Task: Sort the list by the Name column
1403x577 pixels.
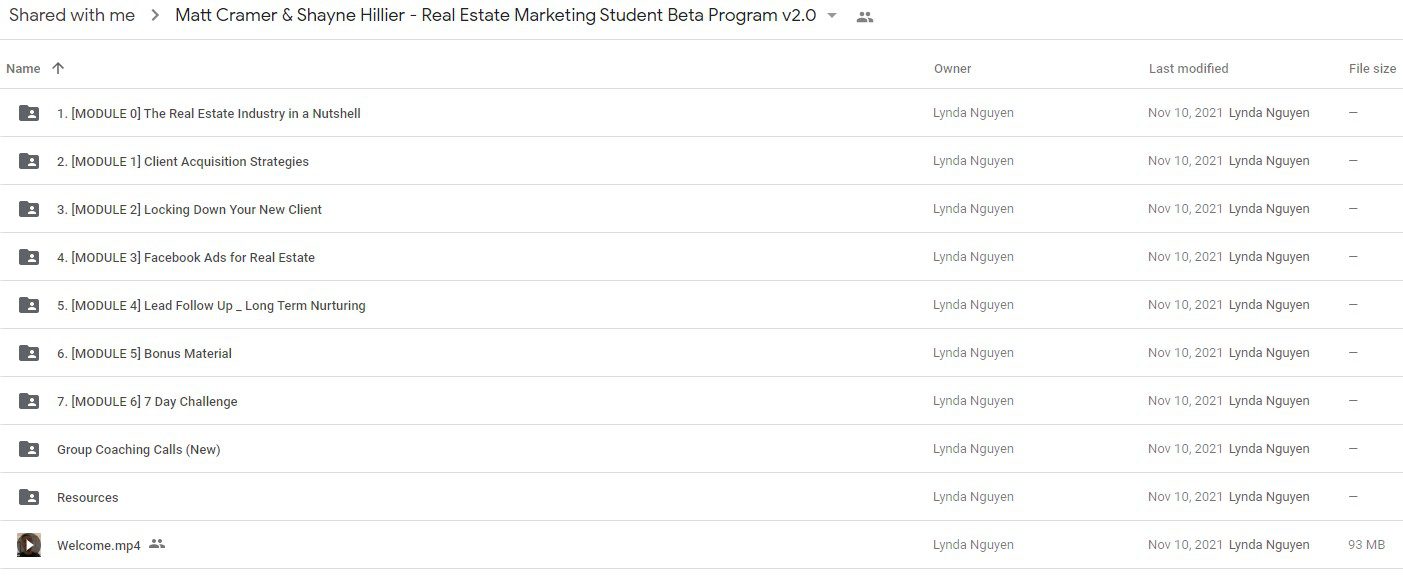Action: point(23,68)
